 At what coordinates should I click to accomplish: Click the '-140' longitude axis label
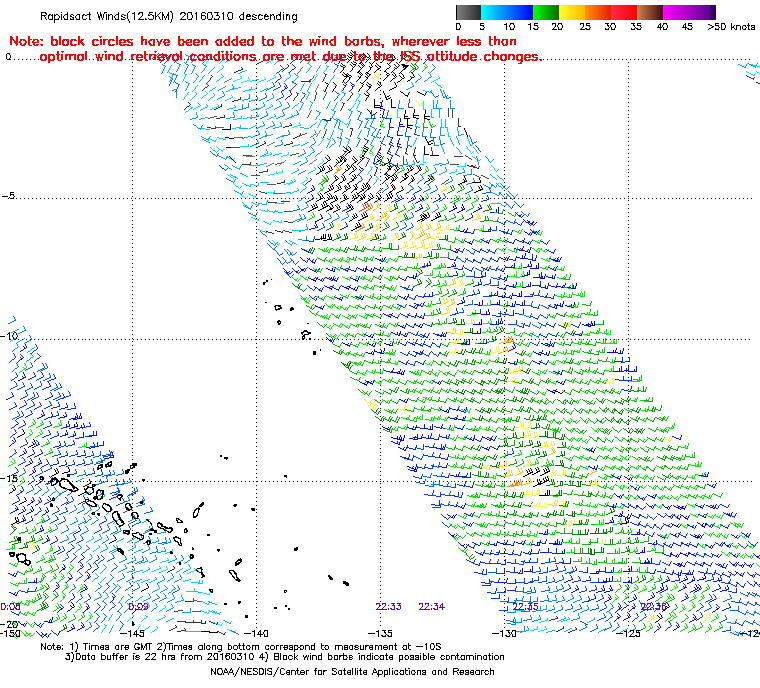255,633
